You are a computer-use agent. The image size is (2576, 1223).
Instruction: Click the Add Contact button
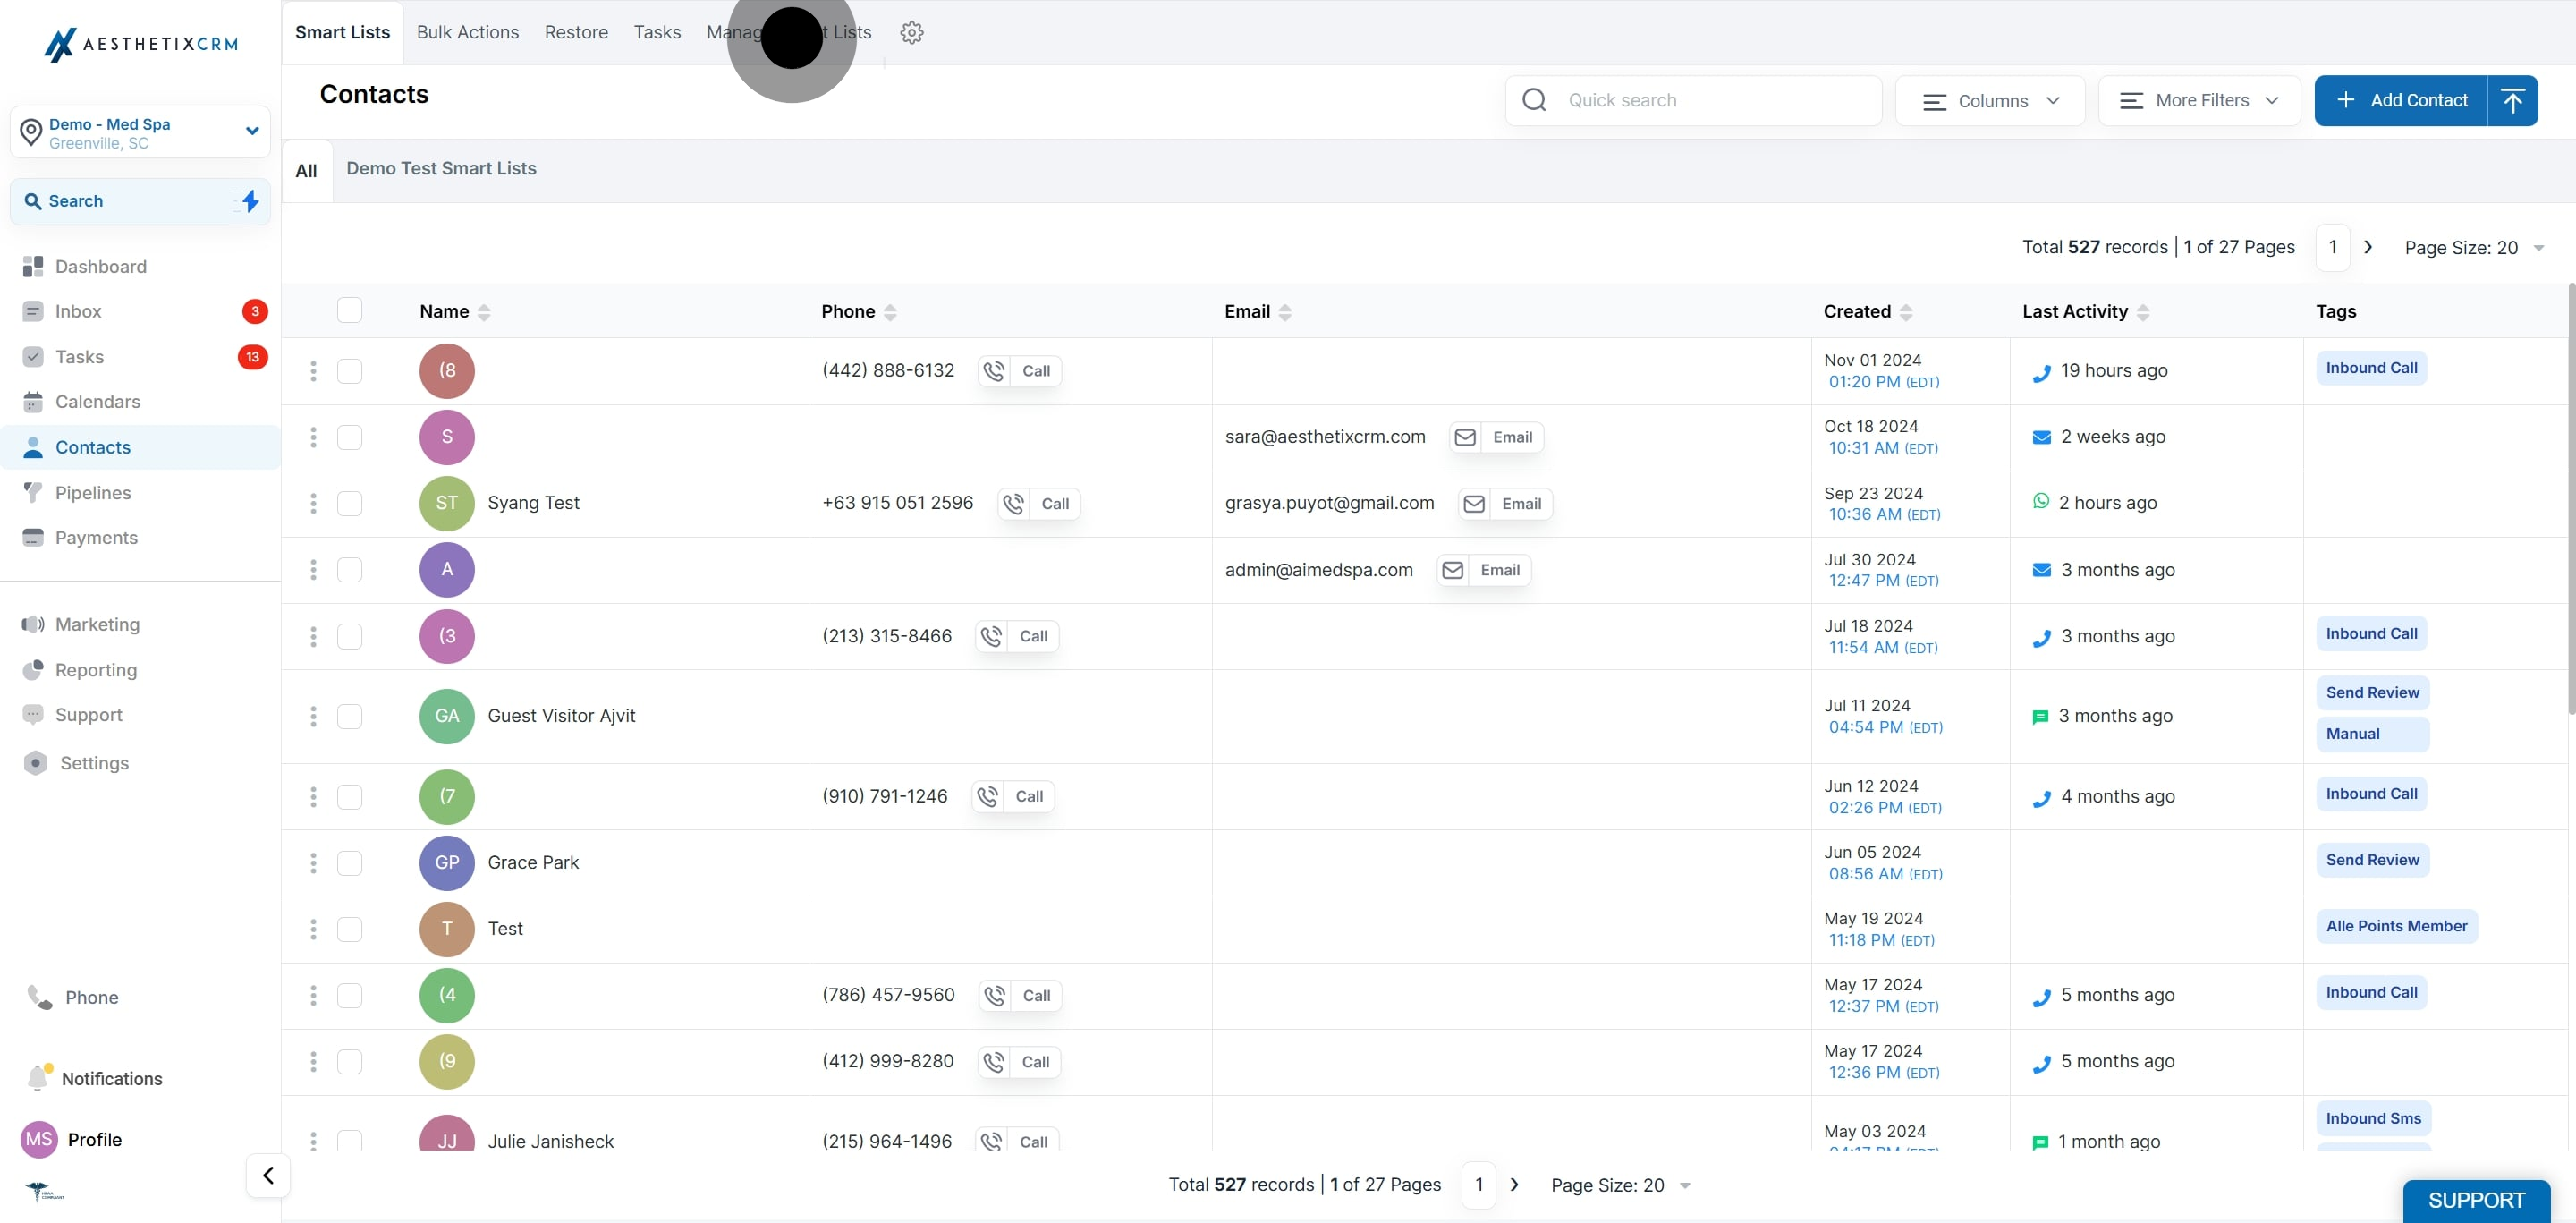(2401, 100)
